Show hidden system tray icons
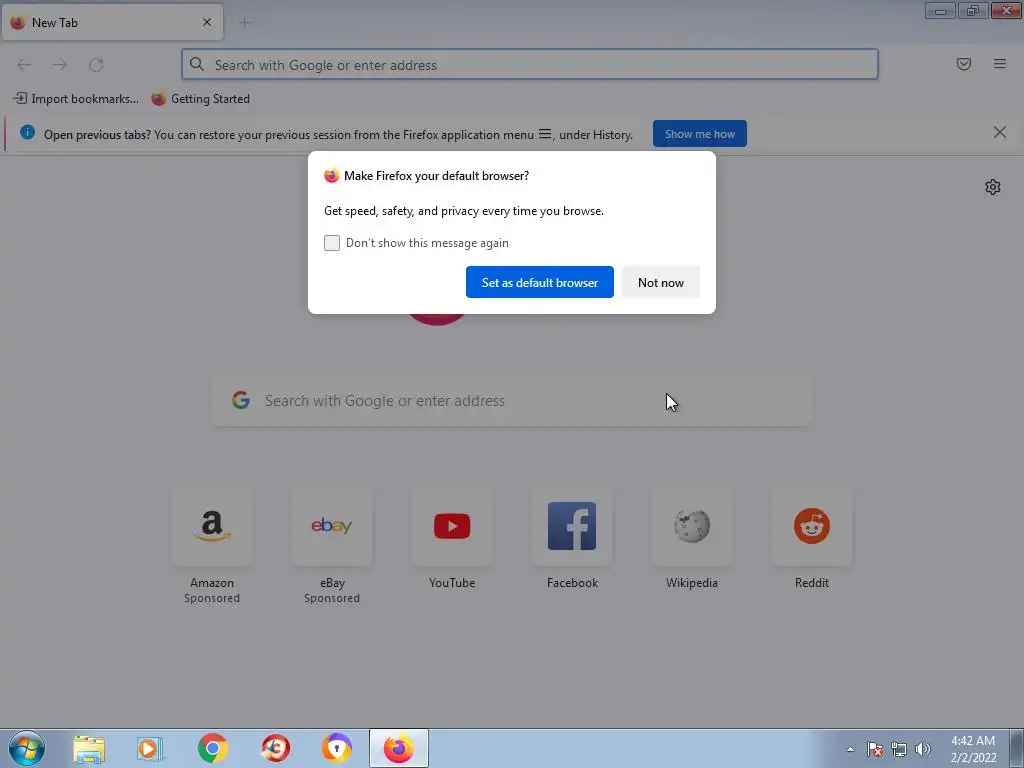 pyautogui.click(x=850, y=749)
